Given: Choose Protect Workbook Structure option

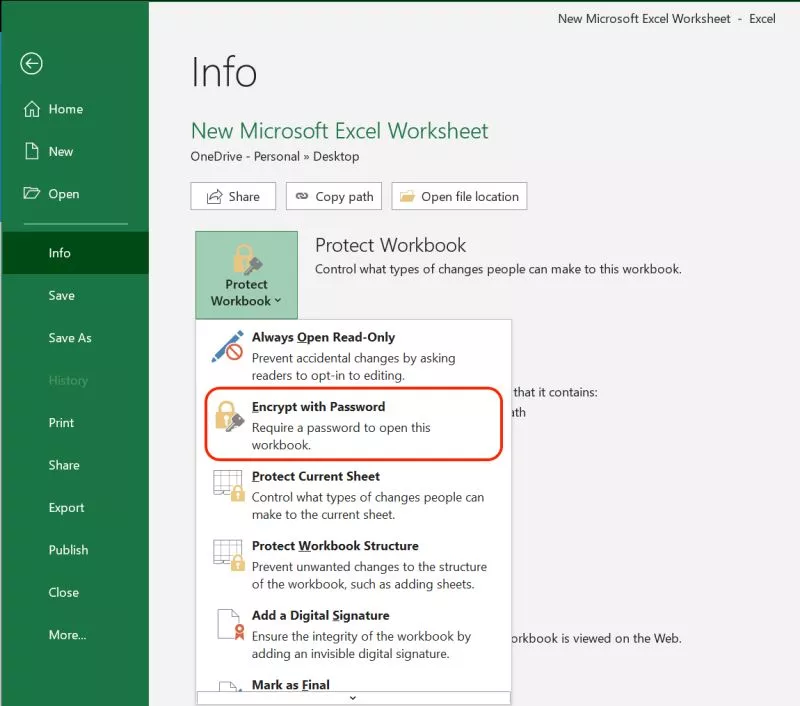Looking at the screenshot, I should (x=353, y=564).
